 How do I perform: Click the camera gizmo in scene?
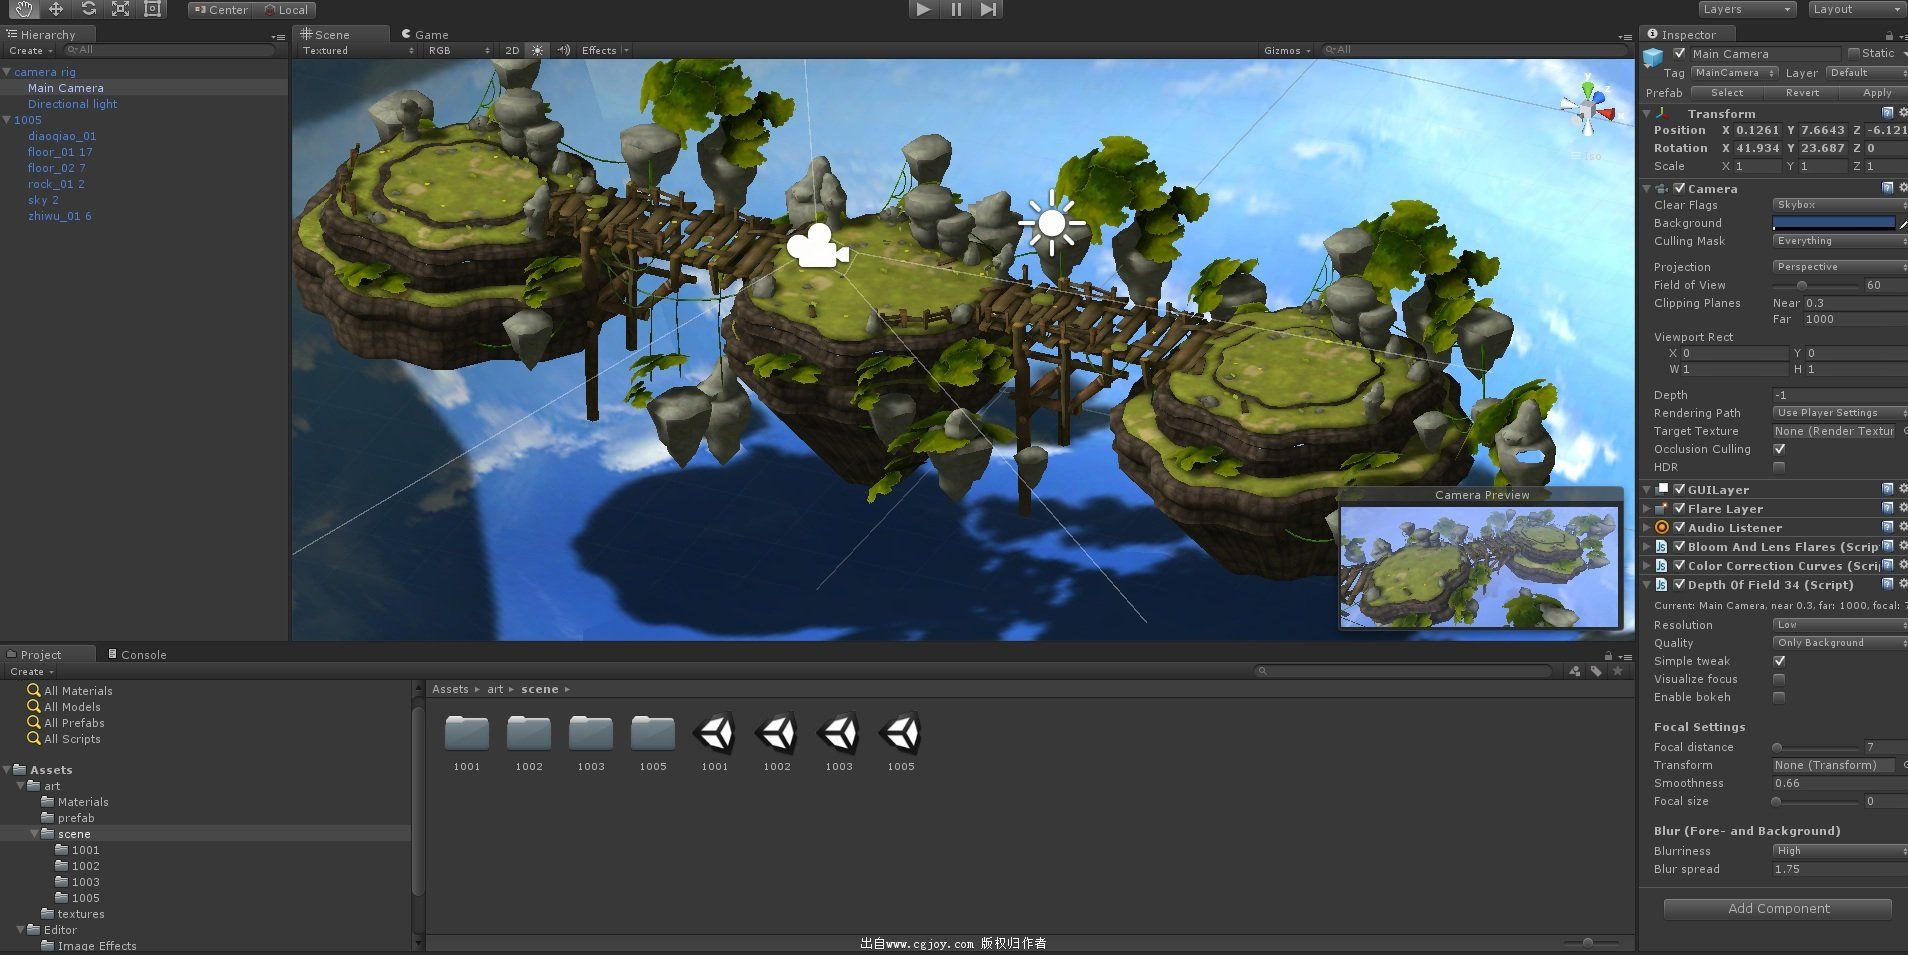(x=817, y=246)
